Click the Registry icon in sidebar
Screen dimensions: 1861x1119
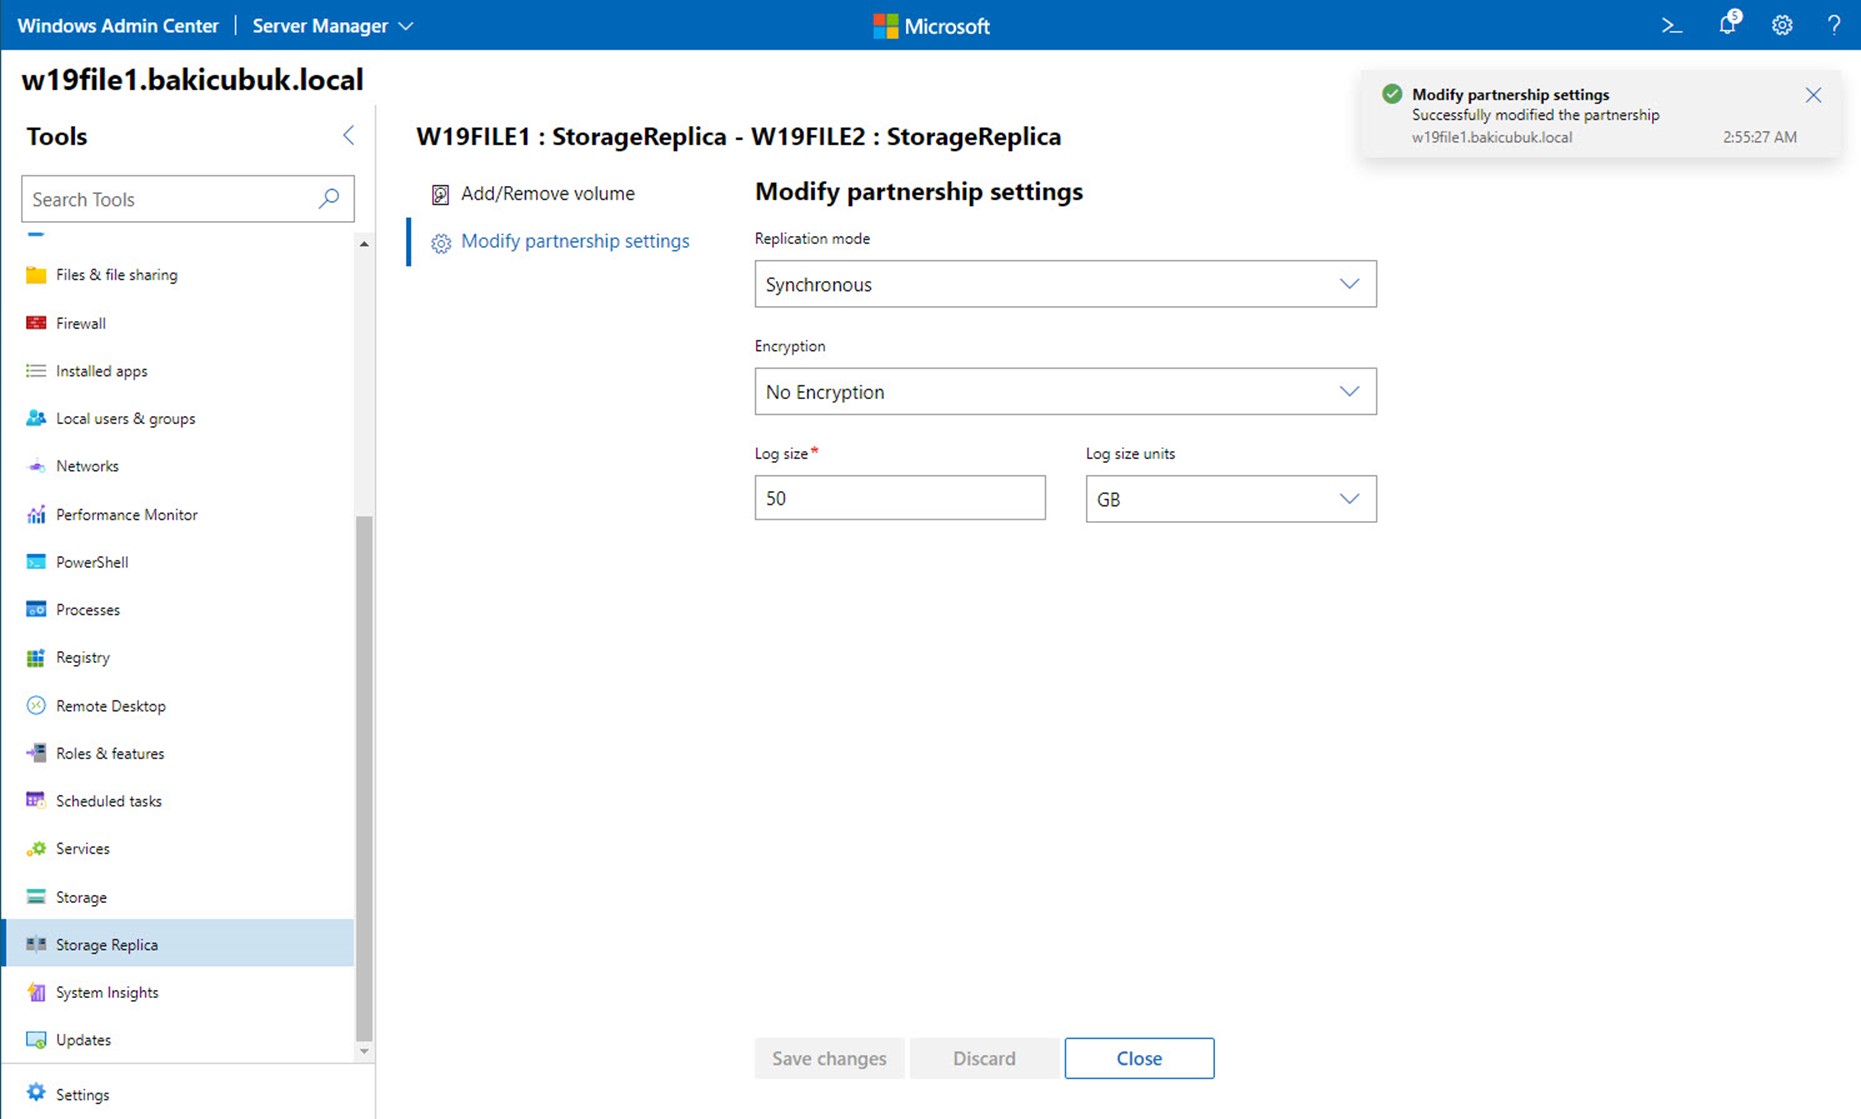tap(36, 657)
